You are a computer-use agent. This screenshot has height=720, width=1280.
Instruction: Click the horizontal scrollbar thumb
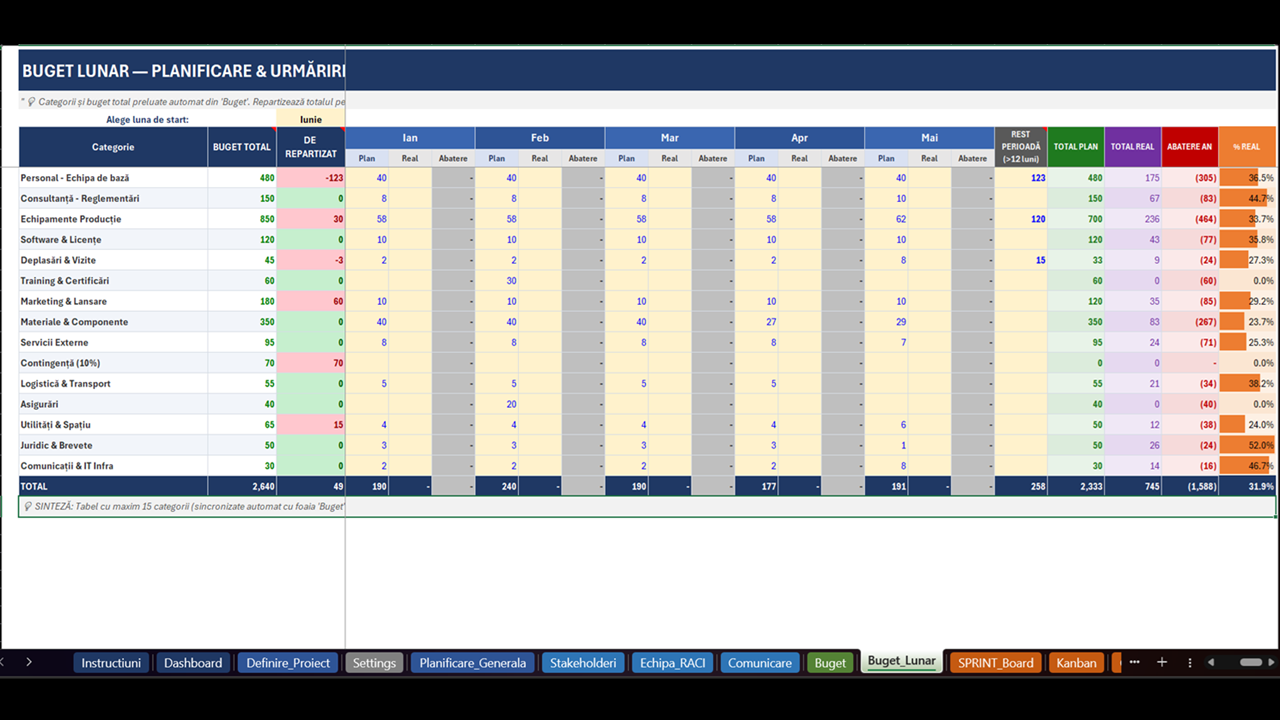pyautogui.click(x=1251, y=662)
